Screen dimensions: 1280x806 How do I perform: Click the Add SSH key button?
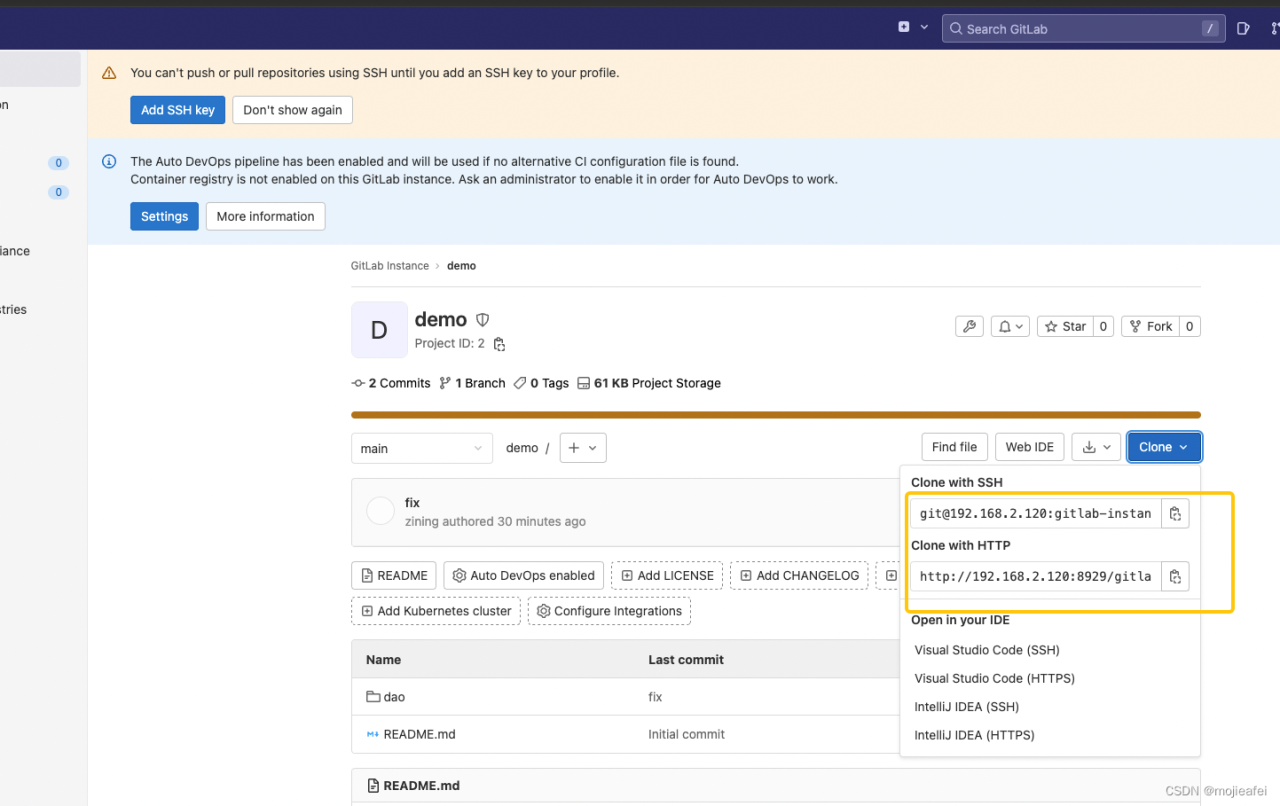[x=177, y=110]
